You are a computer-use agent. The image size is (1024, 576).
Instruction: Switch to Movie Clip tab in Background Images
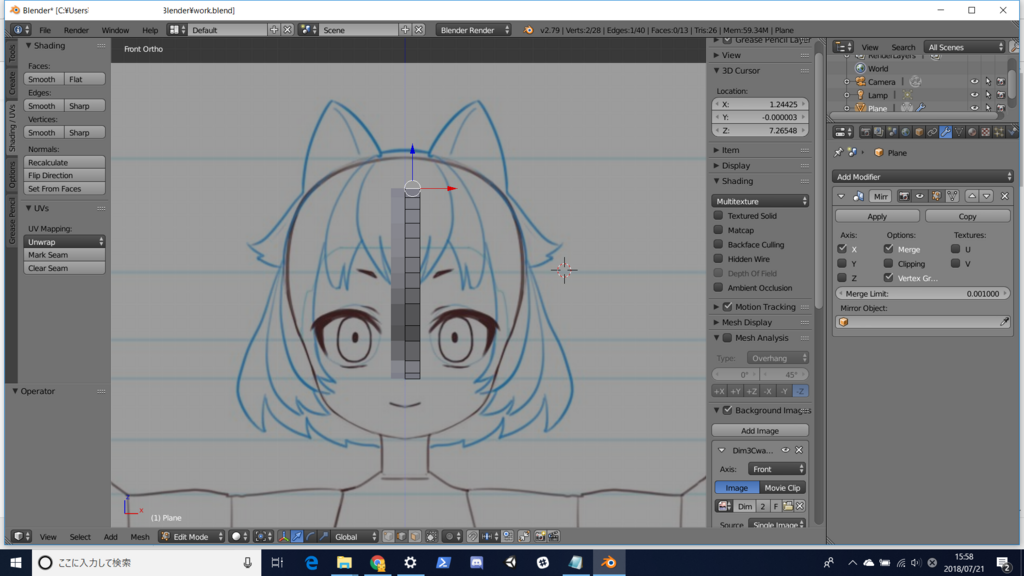[x=782, y=487]
